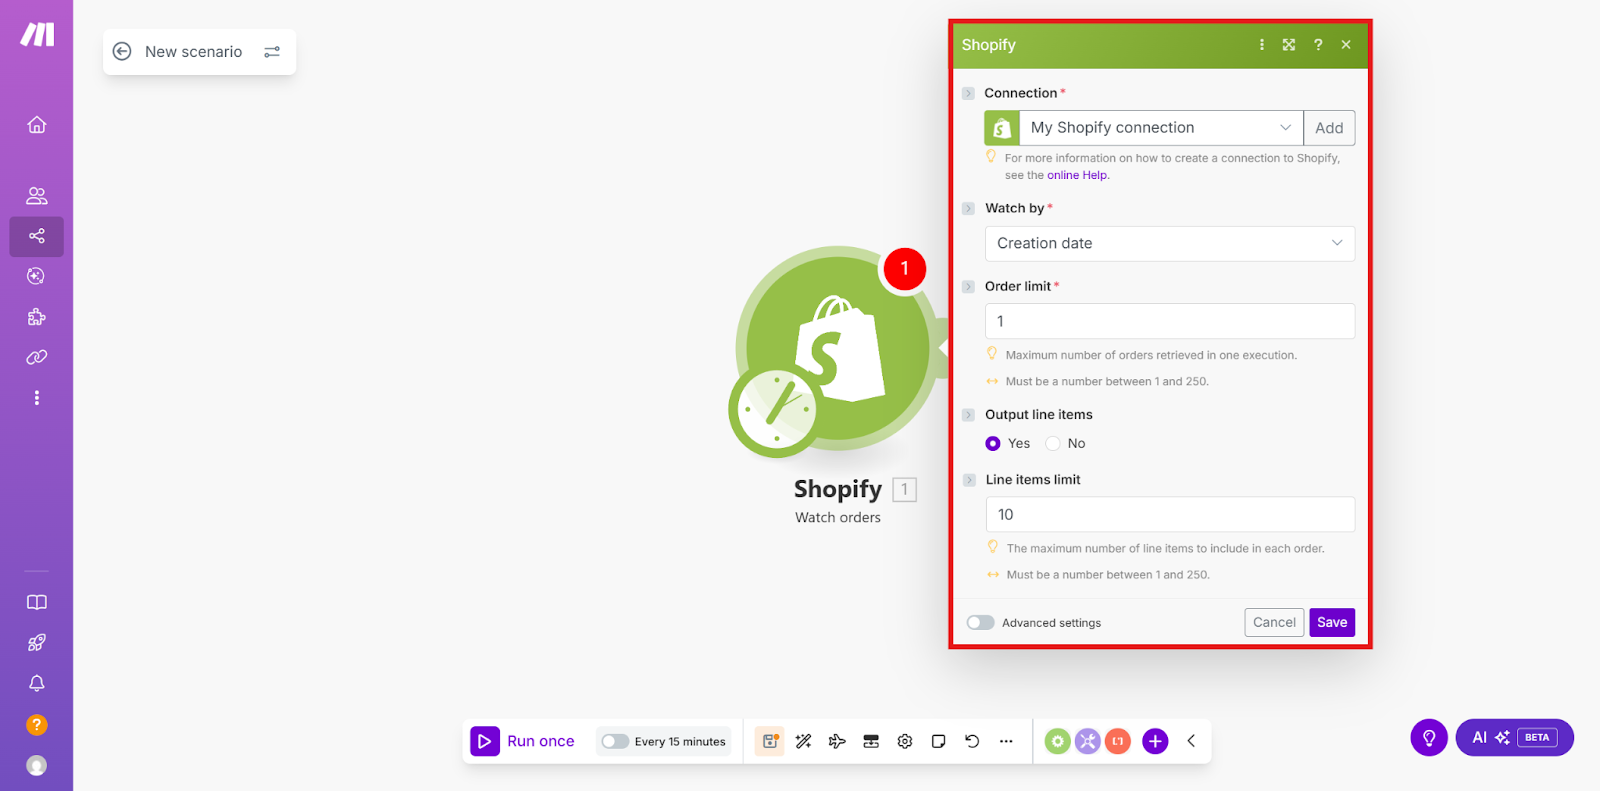Go back using the arrow beside New scenario
The width and height of the screenshot is (1600, 791).
(122, 51)
